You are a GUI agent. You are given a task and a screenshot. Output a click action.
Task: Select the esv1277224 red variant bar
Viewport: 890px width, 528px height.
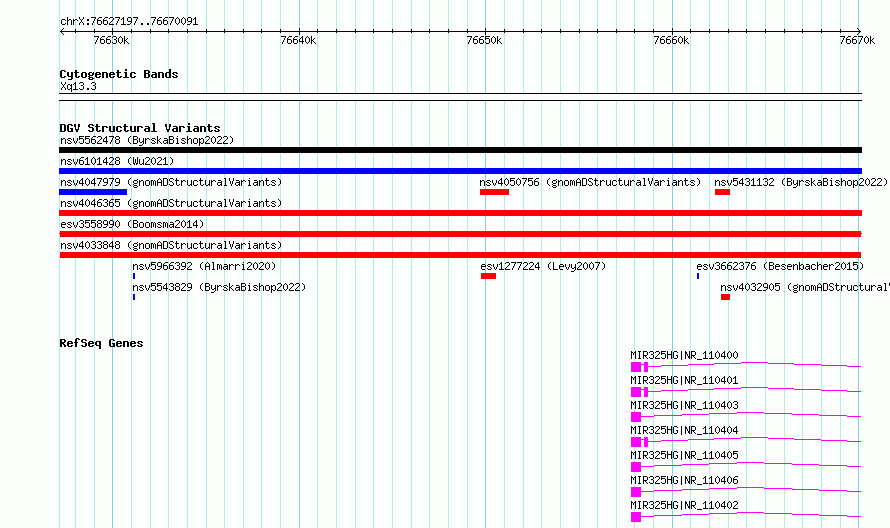click(x=488, y=276)
